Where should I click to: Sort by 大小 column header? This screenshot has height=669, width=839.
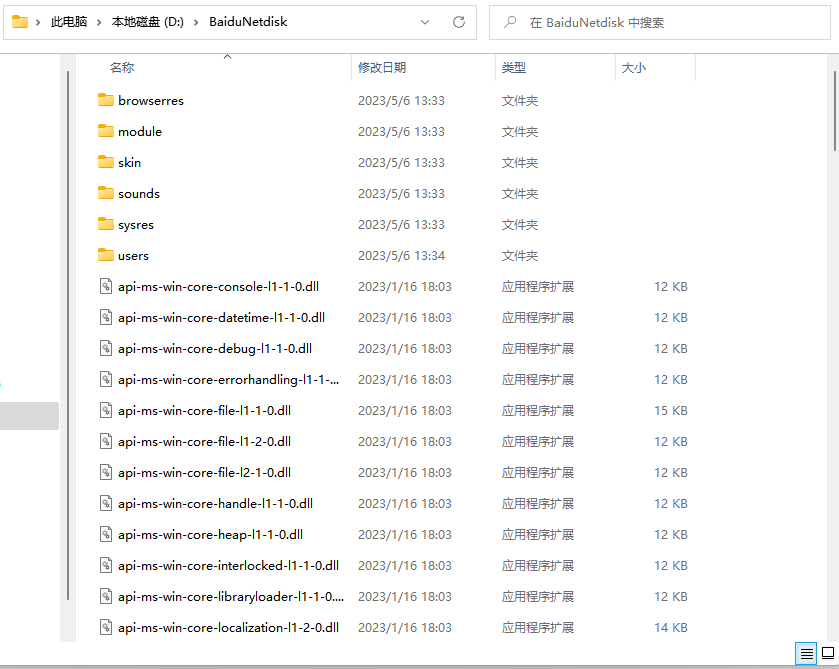(x=634, y=67)
